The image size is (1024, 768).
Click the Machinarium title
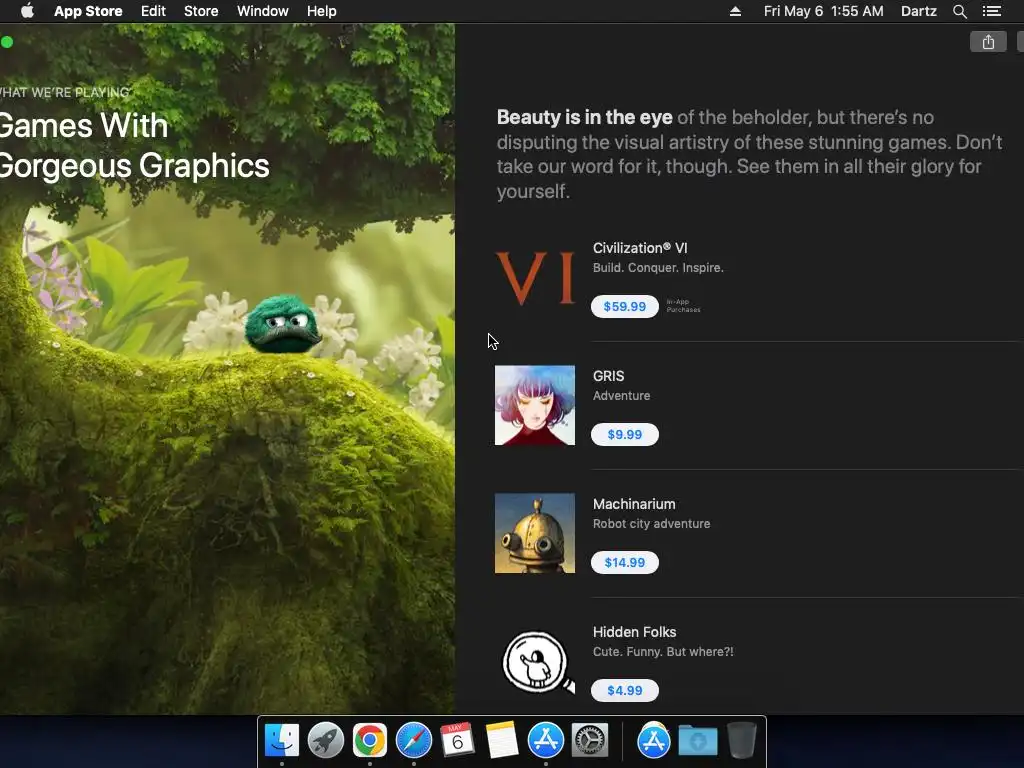pos(634,504)
